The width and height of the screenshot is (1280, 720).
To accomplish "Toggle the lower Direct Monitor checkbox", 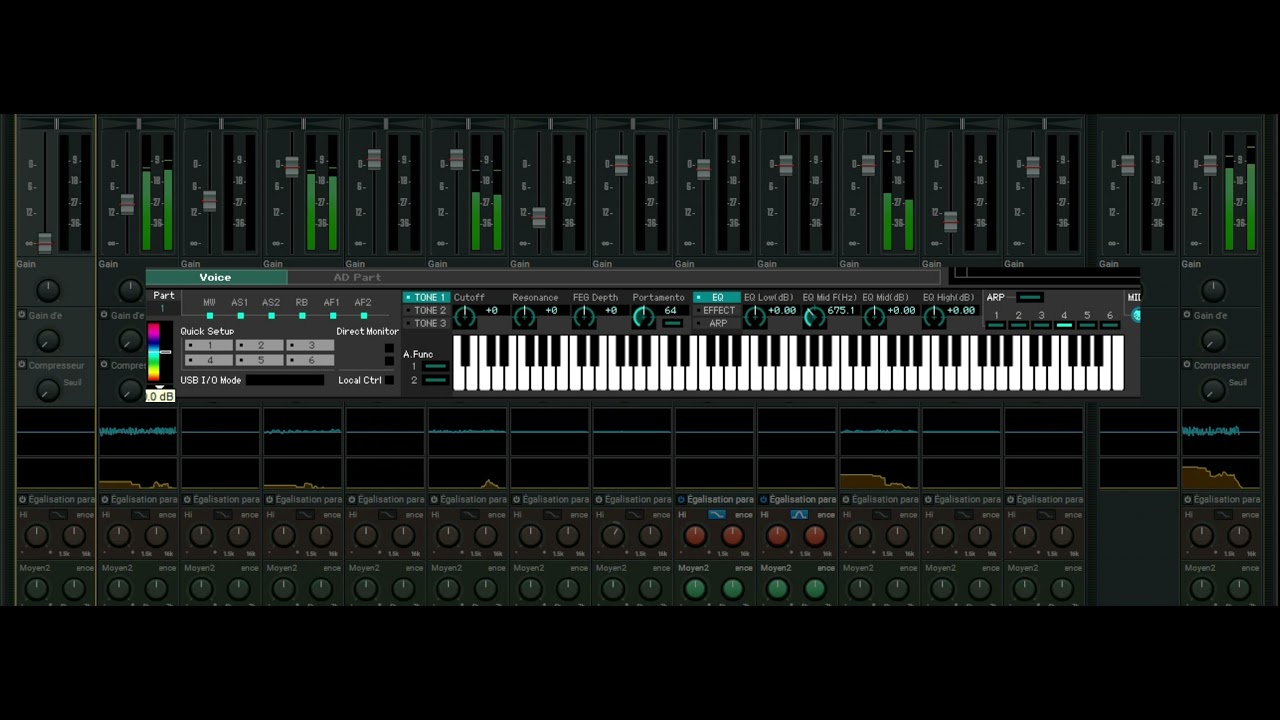I will [x=389, y=362].
